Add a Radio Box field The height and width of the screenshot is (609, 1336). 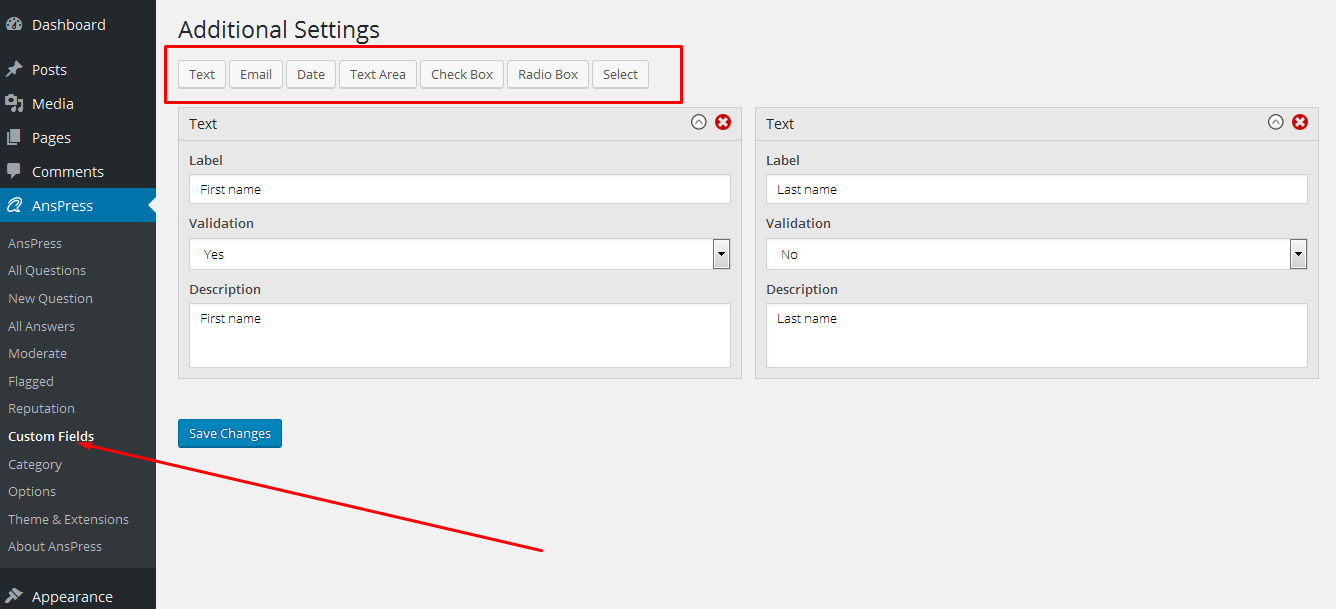point(548,74)
